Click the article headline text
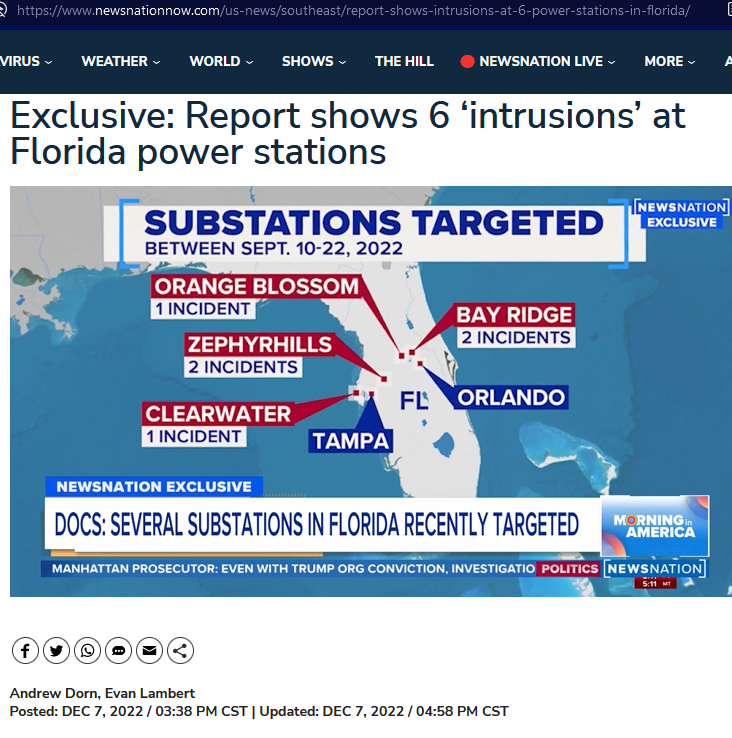This screenshot has width=732, height=738. [x=347, y=134]
